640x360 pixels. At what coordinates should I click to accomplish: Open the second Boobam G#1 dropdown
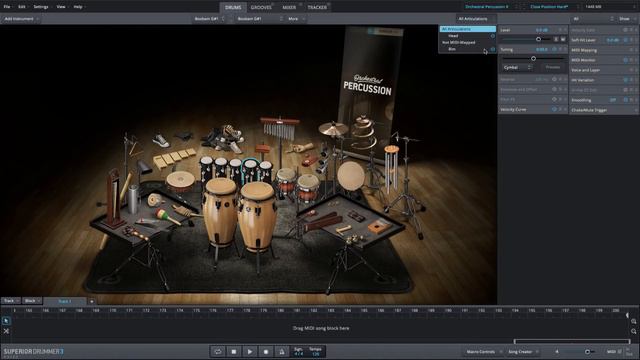coord(260,19)
